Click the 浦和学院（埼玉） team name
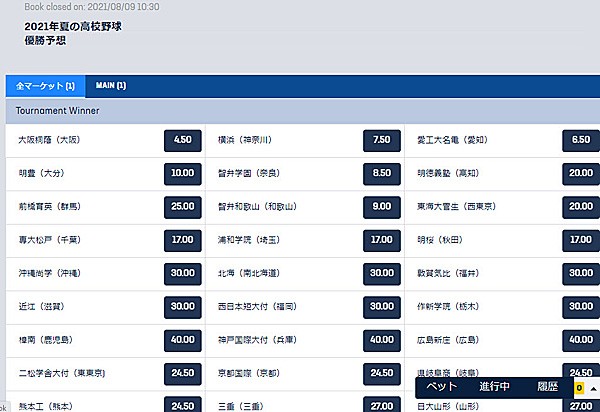Viewport: 600px width, 412px height. click(250, 240)
